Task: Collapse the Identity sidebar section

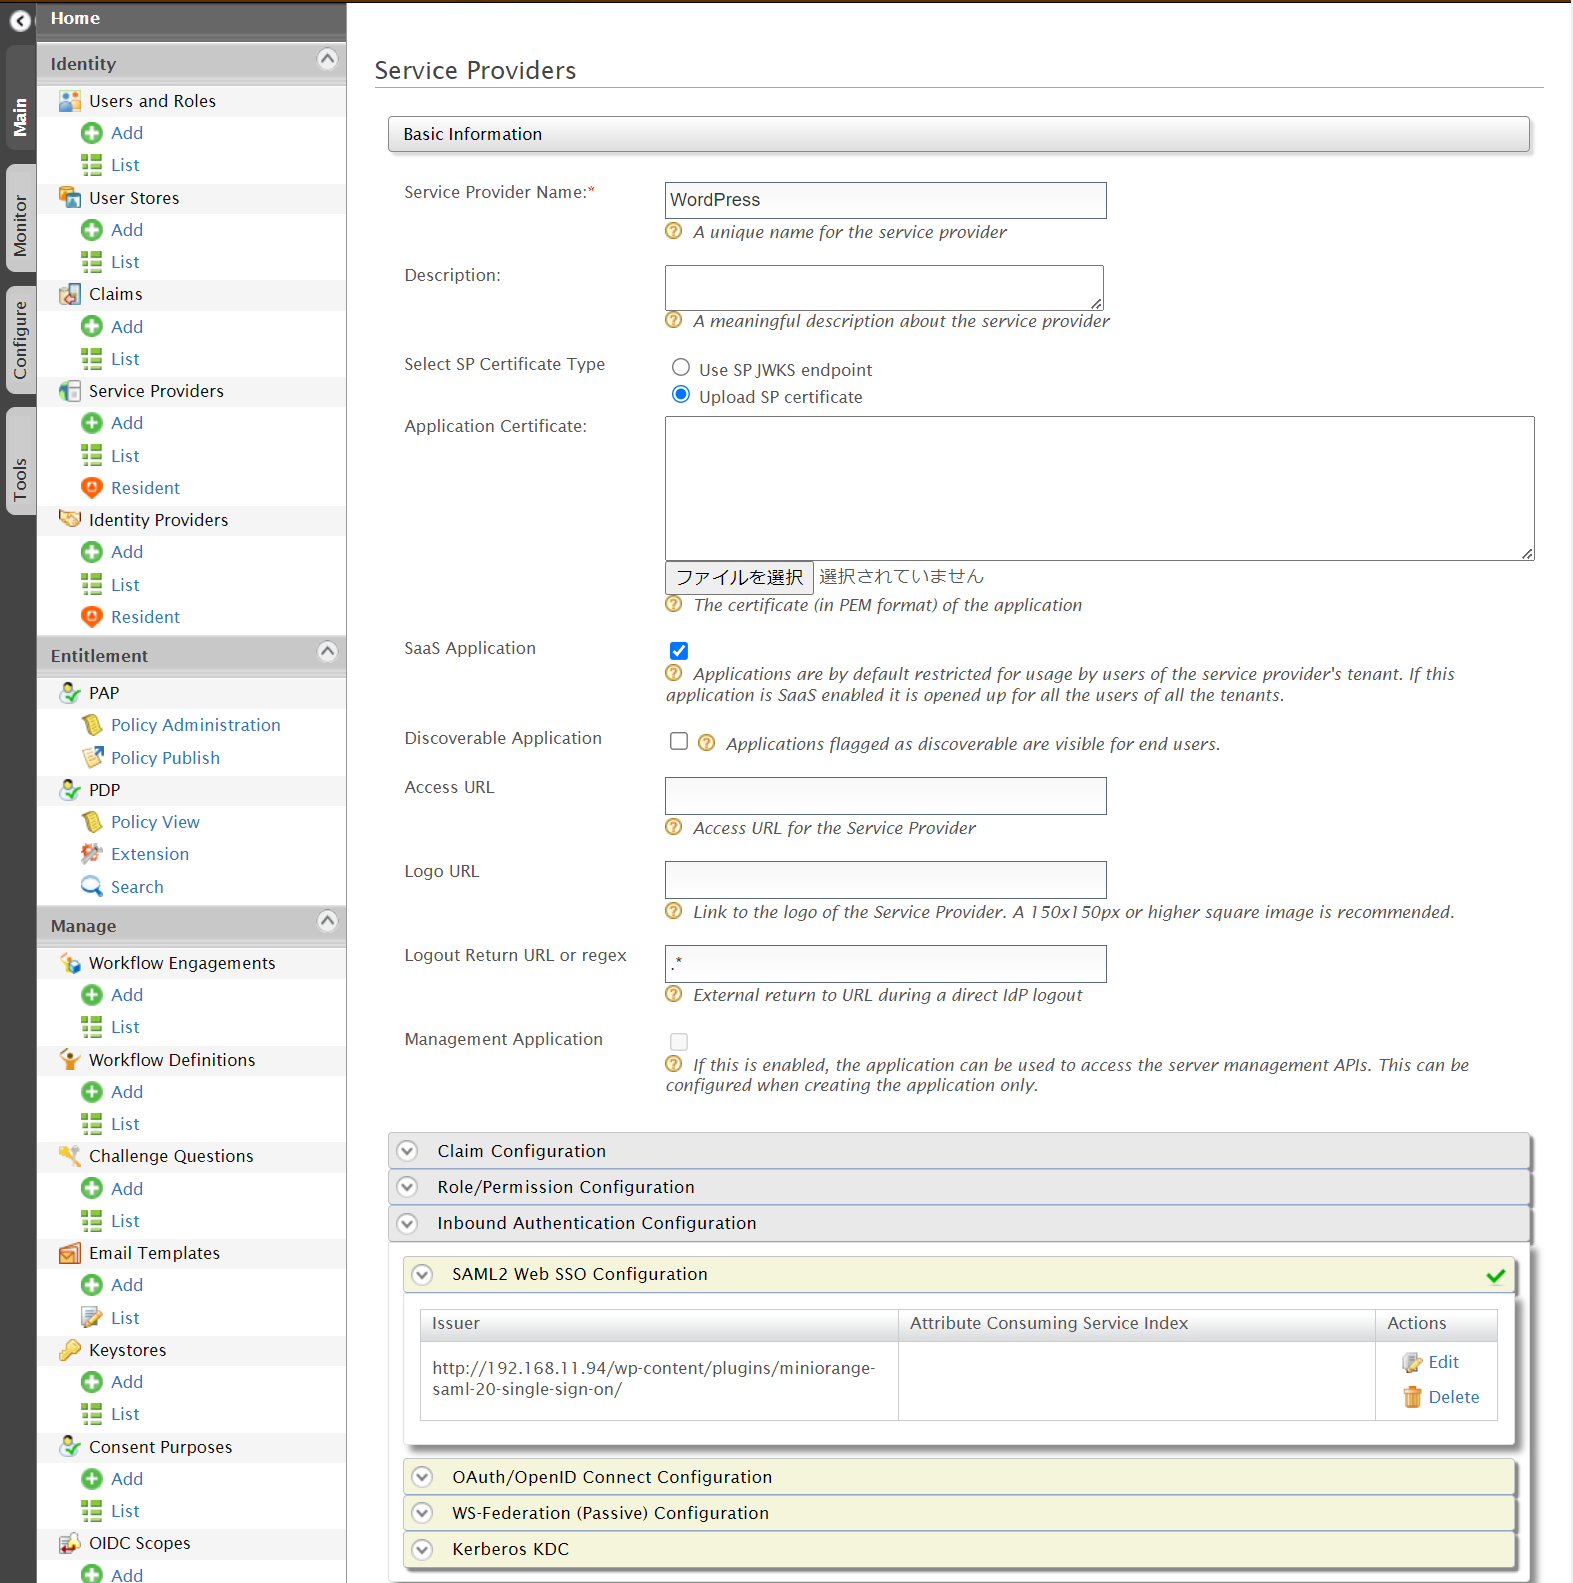Action: point(327,59)
